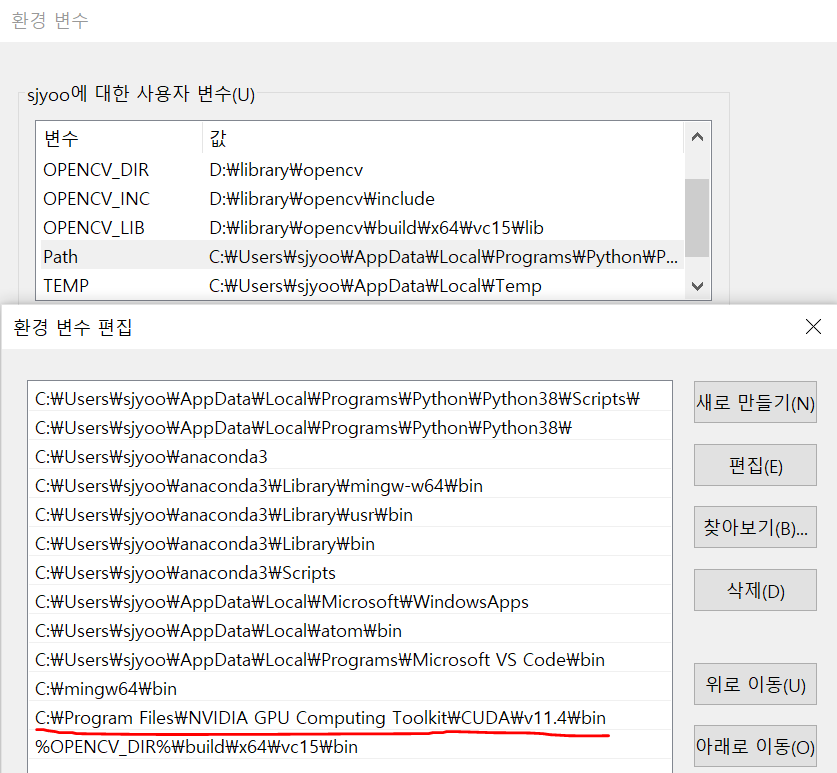Select the Local\atom\bin path entry
Screen dimensions: 837x773
coord(350,631)
